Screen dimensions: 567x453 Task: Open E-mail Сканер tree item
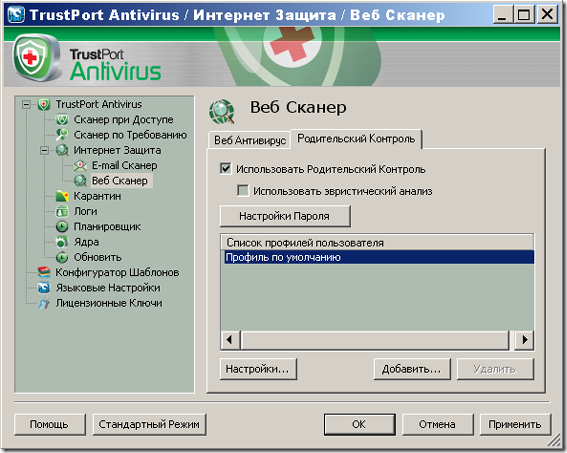pos(124,166)
